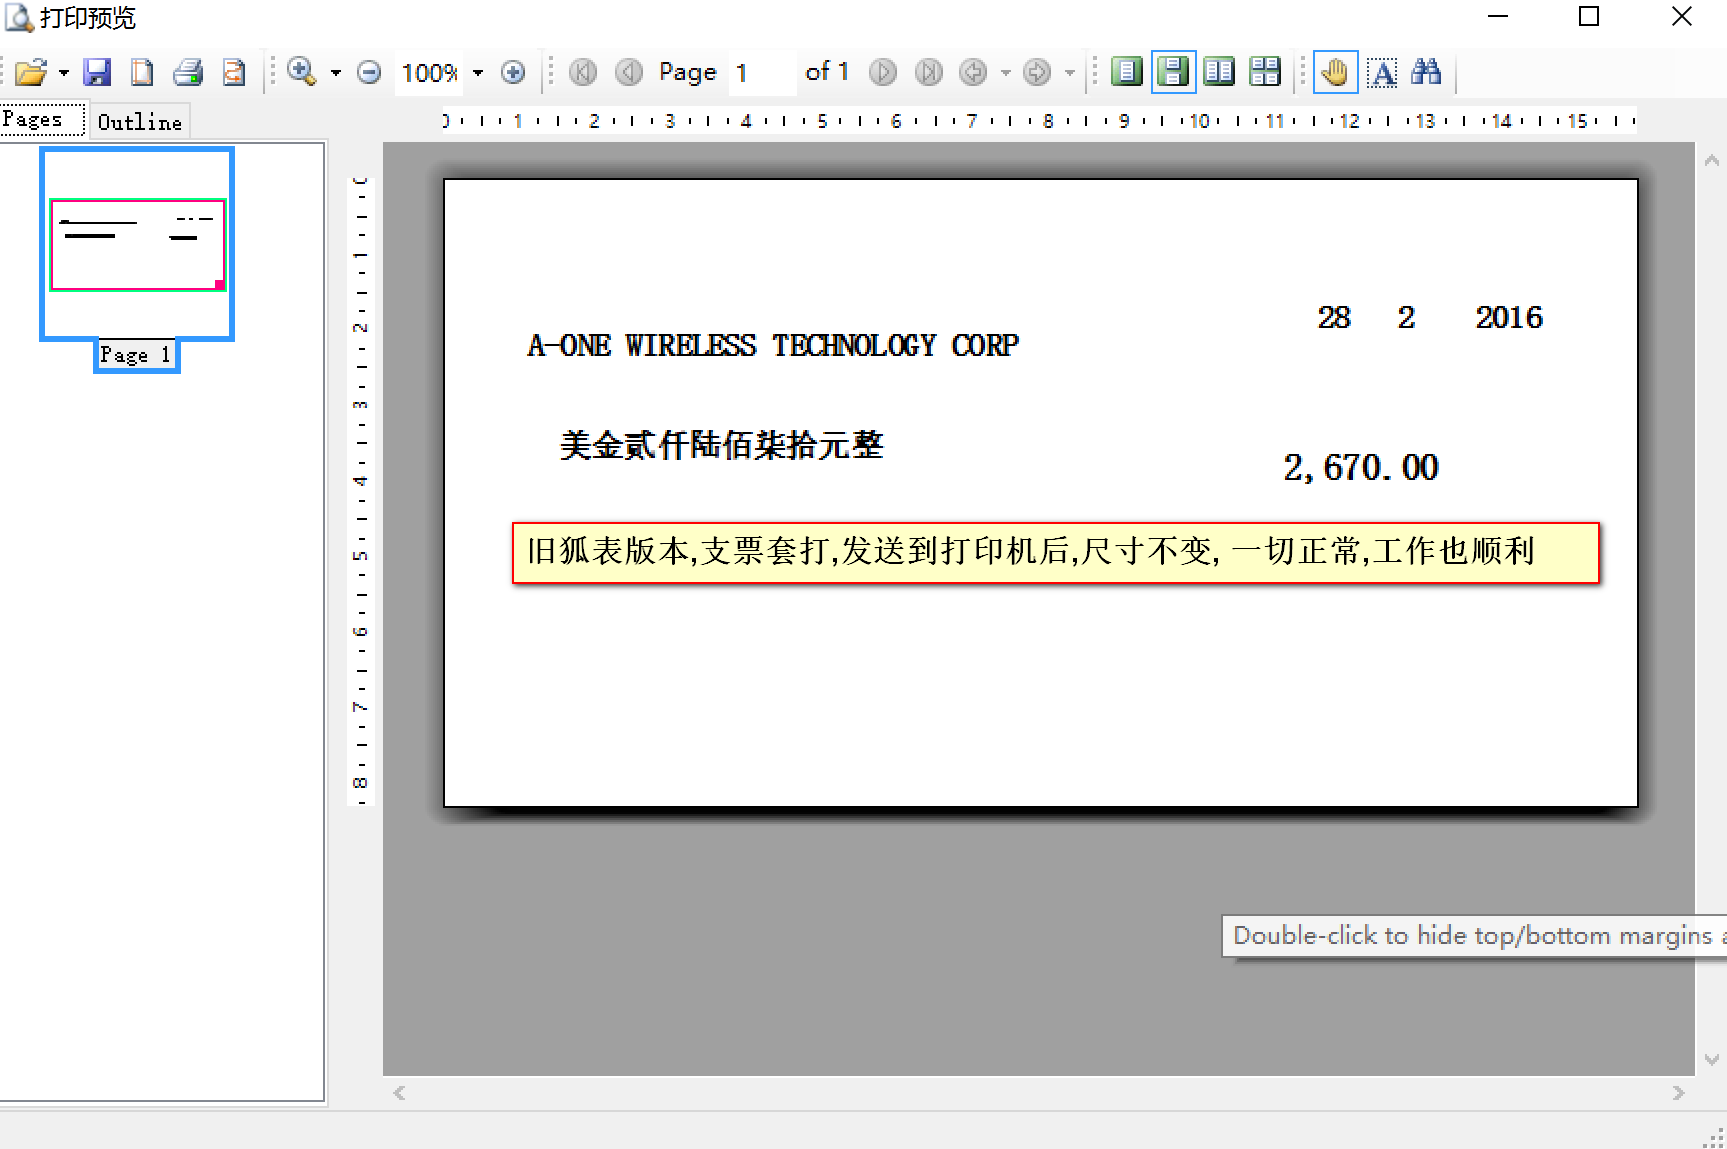Select the Page 1 thumbnail
Screen dimensions: 1727x1149
click(137, 244)
